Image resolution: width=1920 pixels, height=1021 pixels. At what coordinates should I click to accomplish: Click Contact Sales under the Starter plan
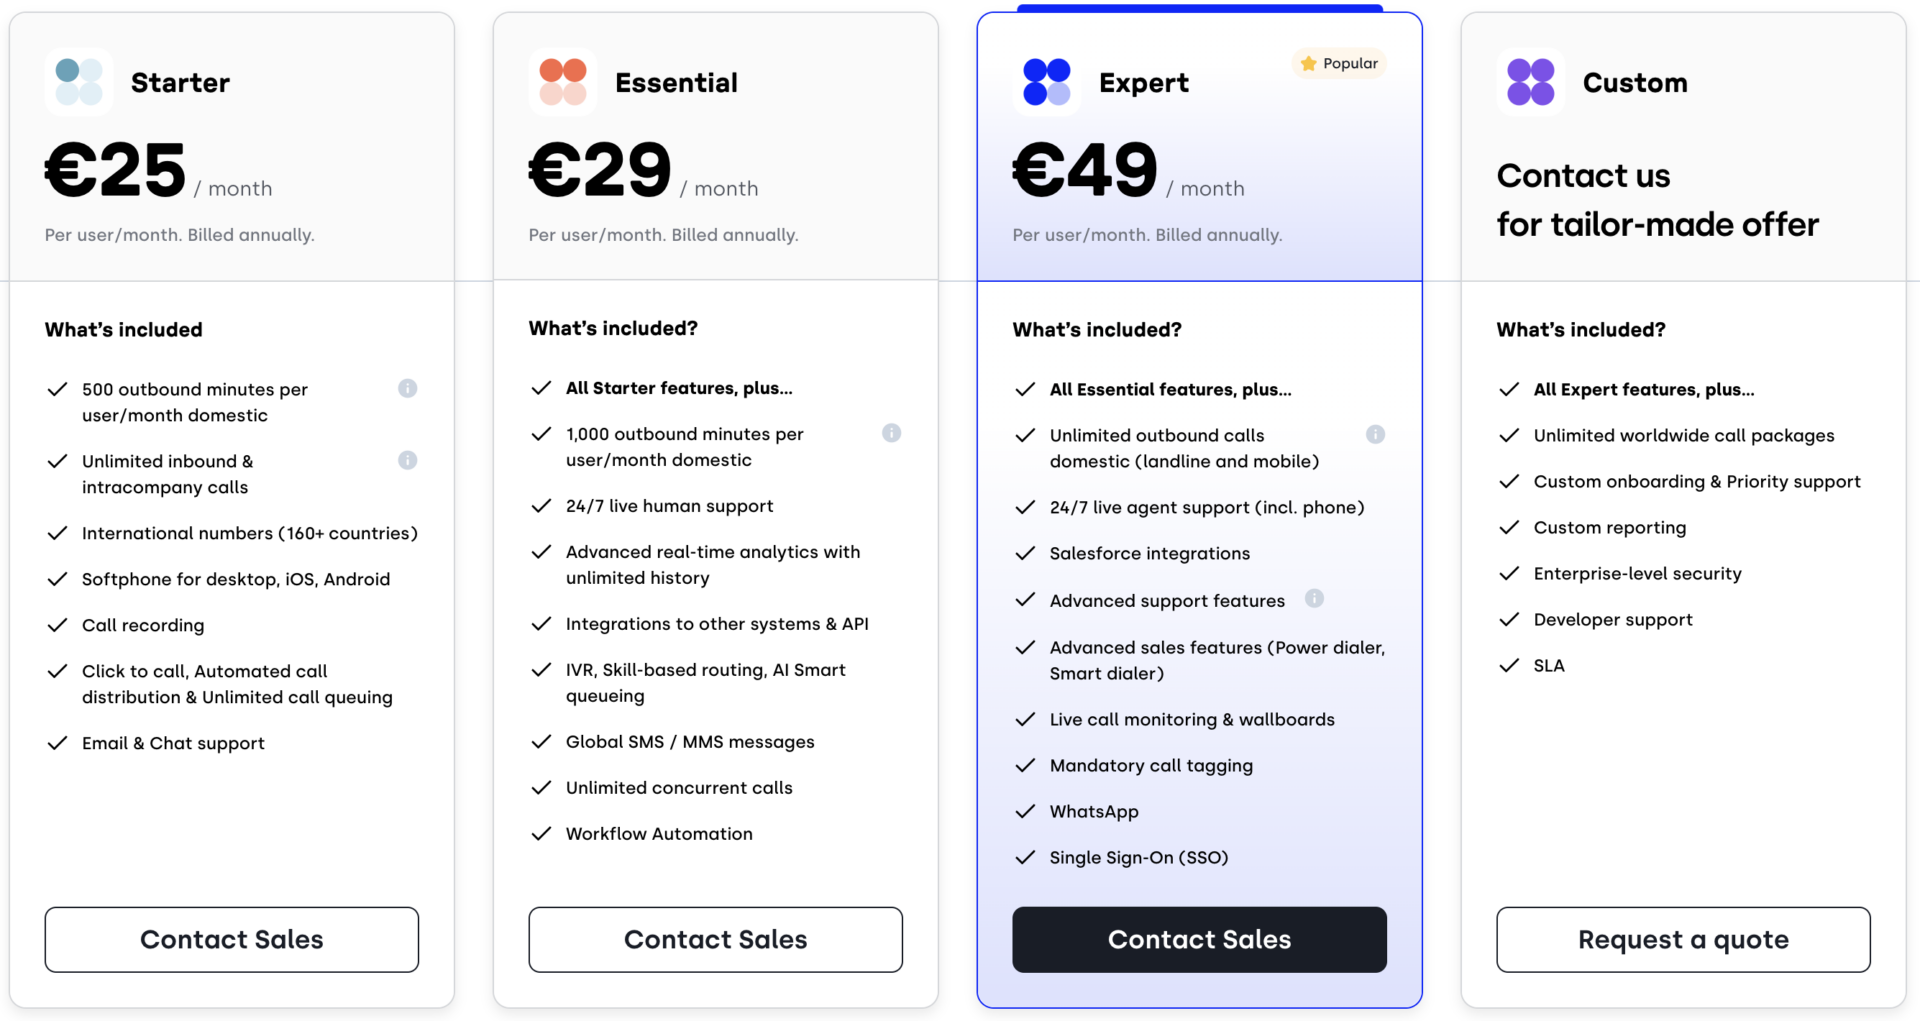pyautogui.click(x=231, y=939)
